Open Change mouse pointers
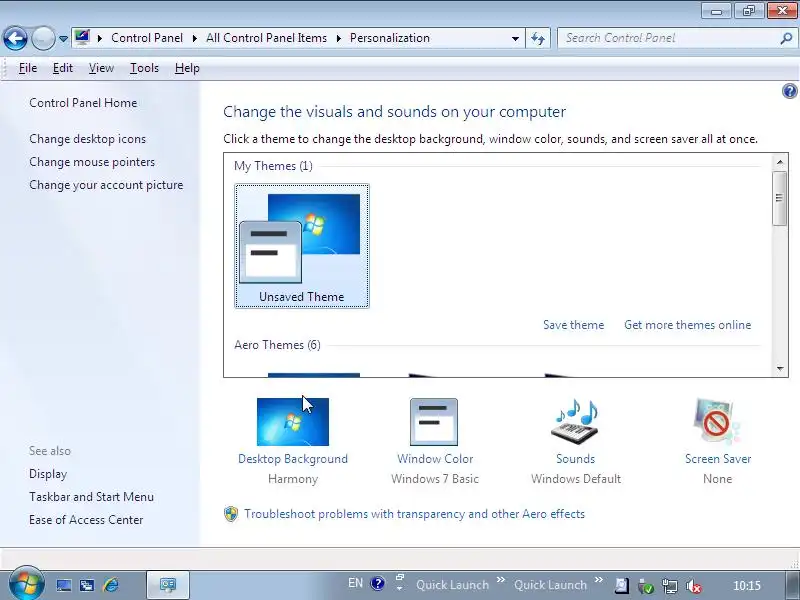 click(x=92, y=162)
